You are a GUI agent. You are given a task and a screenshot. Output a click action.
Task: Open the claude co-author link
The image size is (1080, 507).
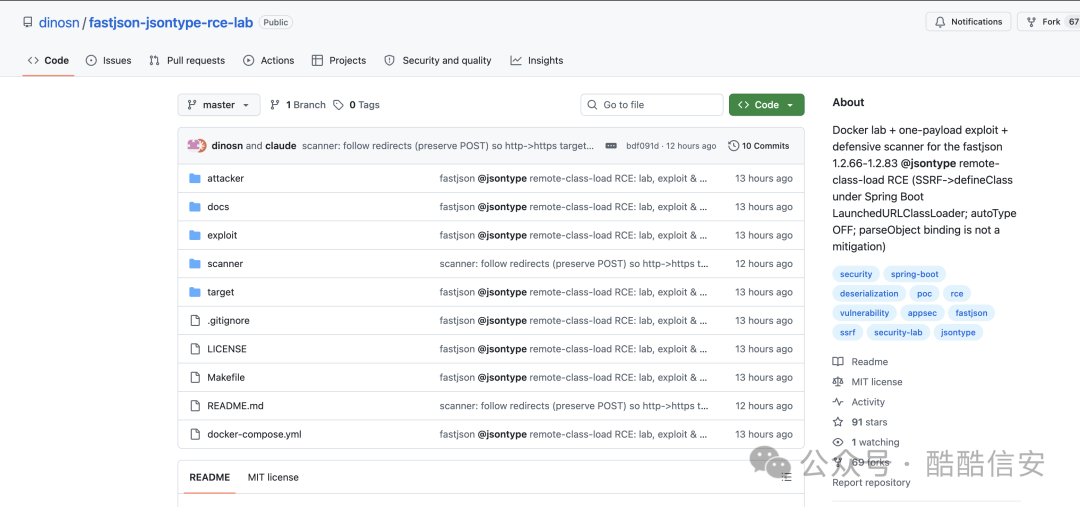280,146
